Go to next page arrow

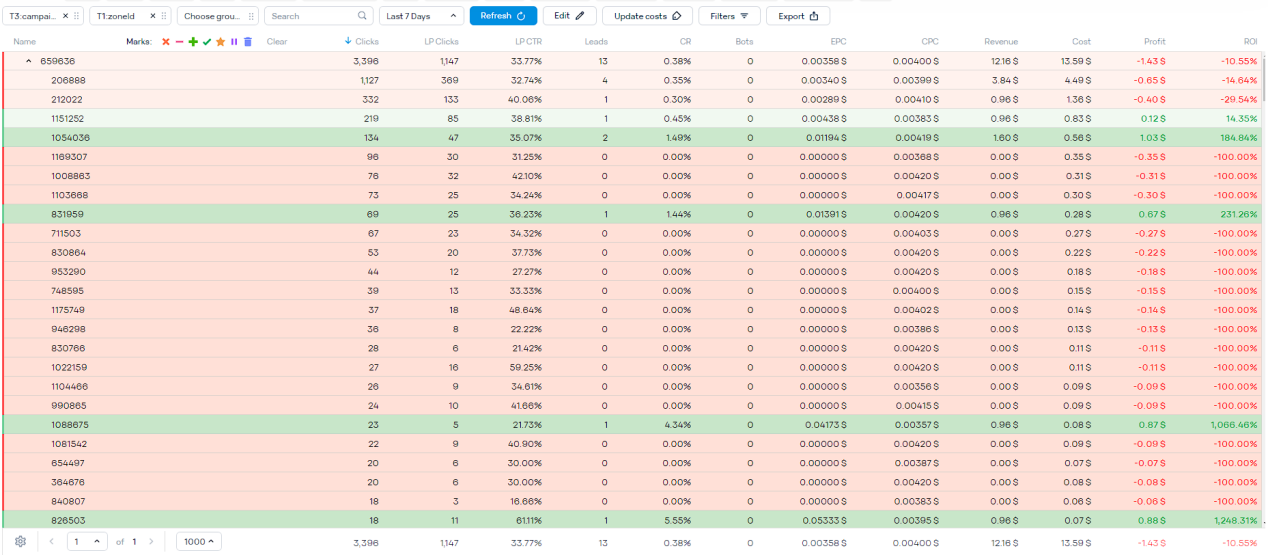click(x=151, y=542)
